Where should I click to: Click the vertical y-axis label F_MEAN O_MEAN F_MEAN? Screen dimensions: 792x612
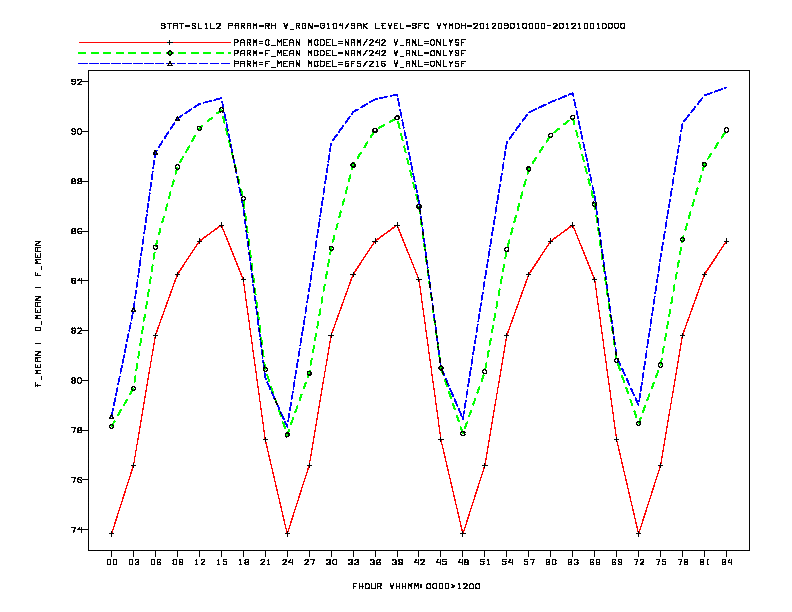[38, 314]
